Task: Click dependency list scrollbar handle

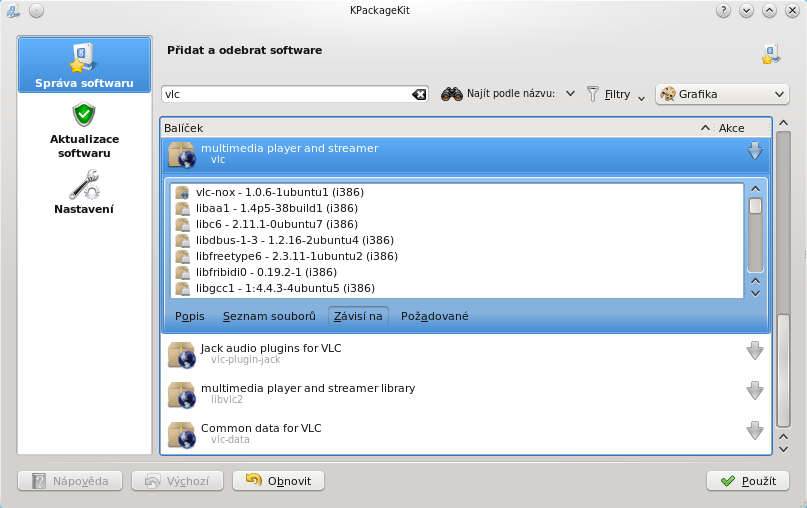Action: pyautogui.click(x=755, y=206)
